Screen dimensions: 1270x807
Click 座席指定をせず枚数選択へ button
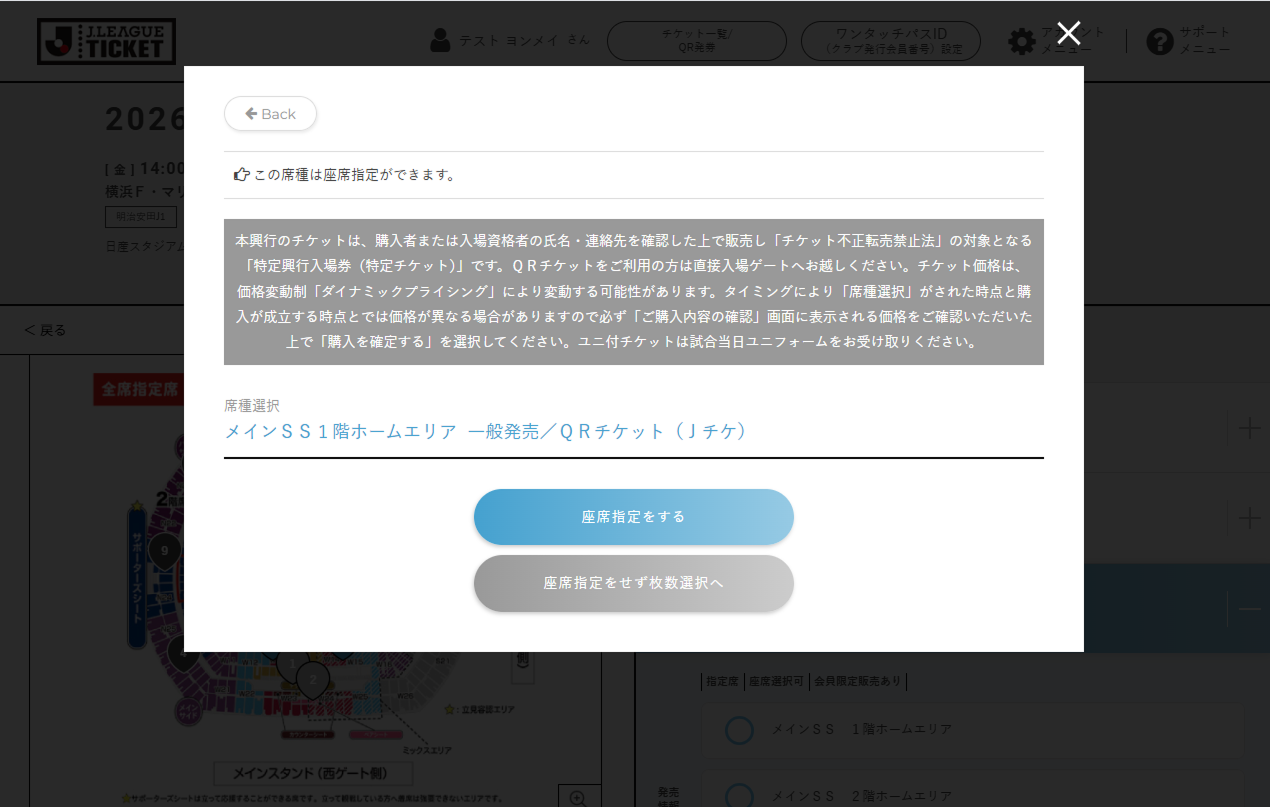(x=633, y=583)
